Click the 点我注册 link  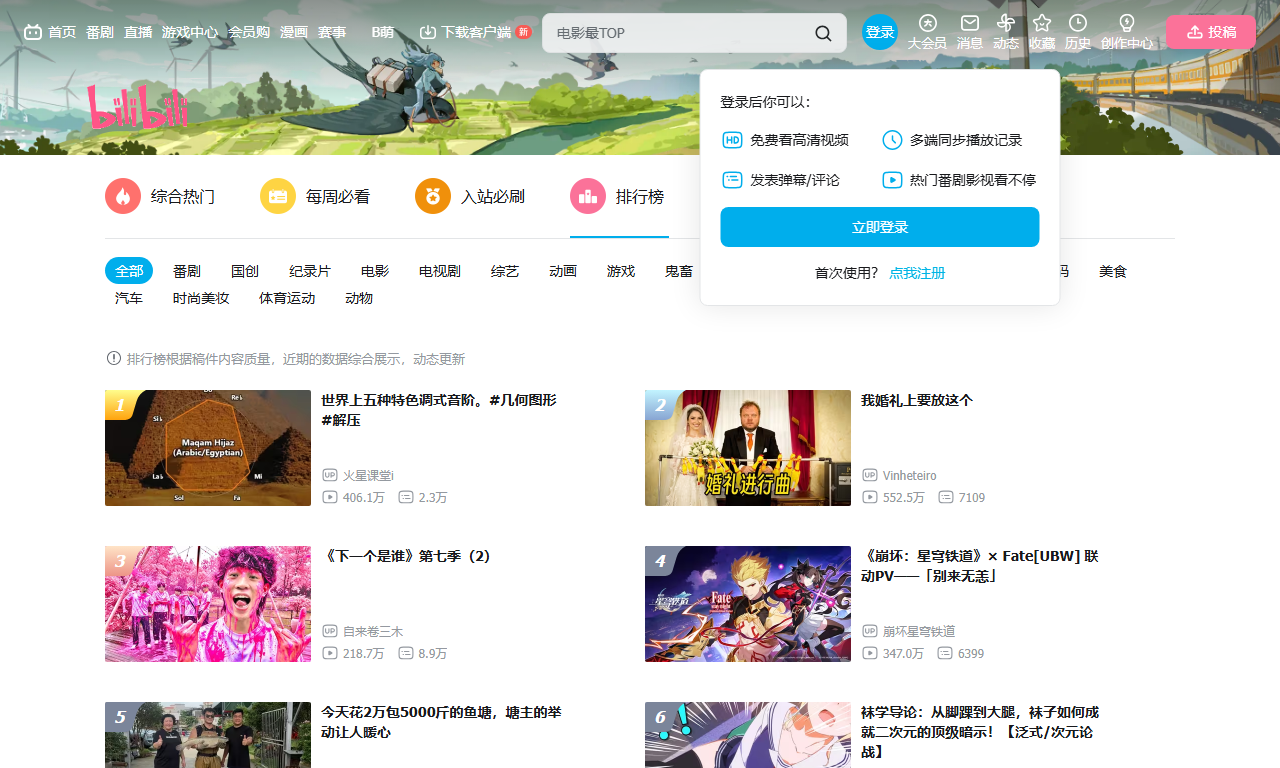917,273
